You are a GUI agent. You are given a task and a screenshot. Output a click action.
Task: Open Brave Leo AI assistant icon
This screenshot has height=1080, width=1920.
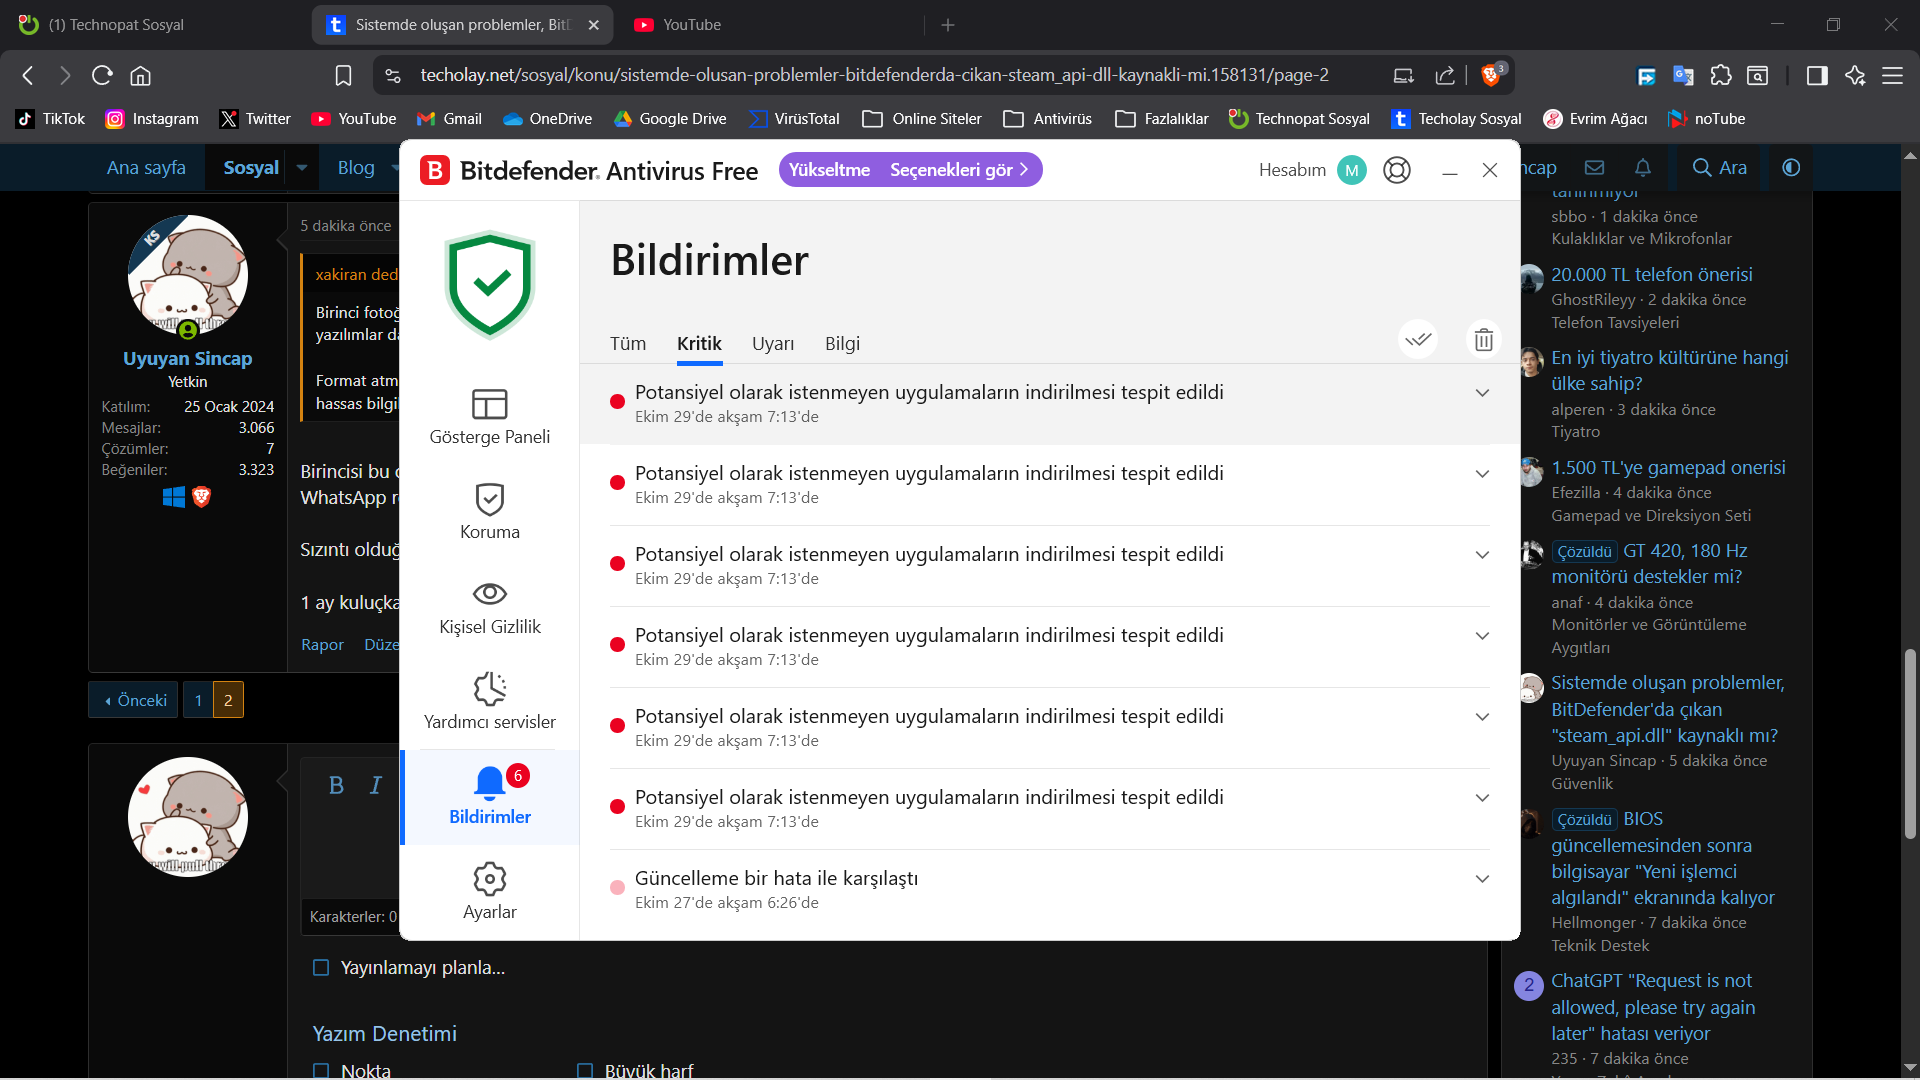click(1855, 75)
